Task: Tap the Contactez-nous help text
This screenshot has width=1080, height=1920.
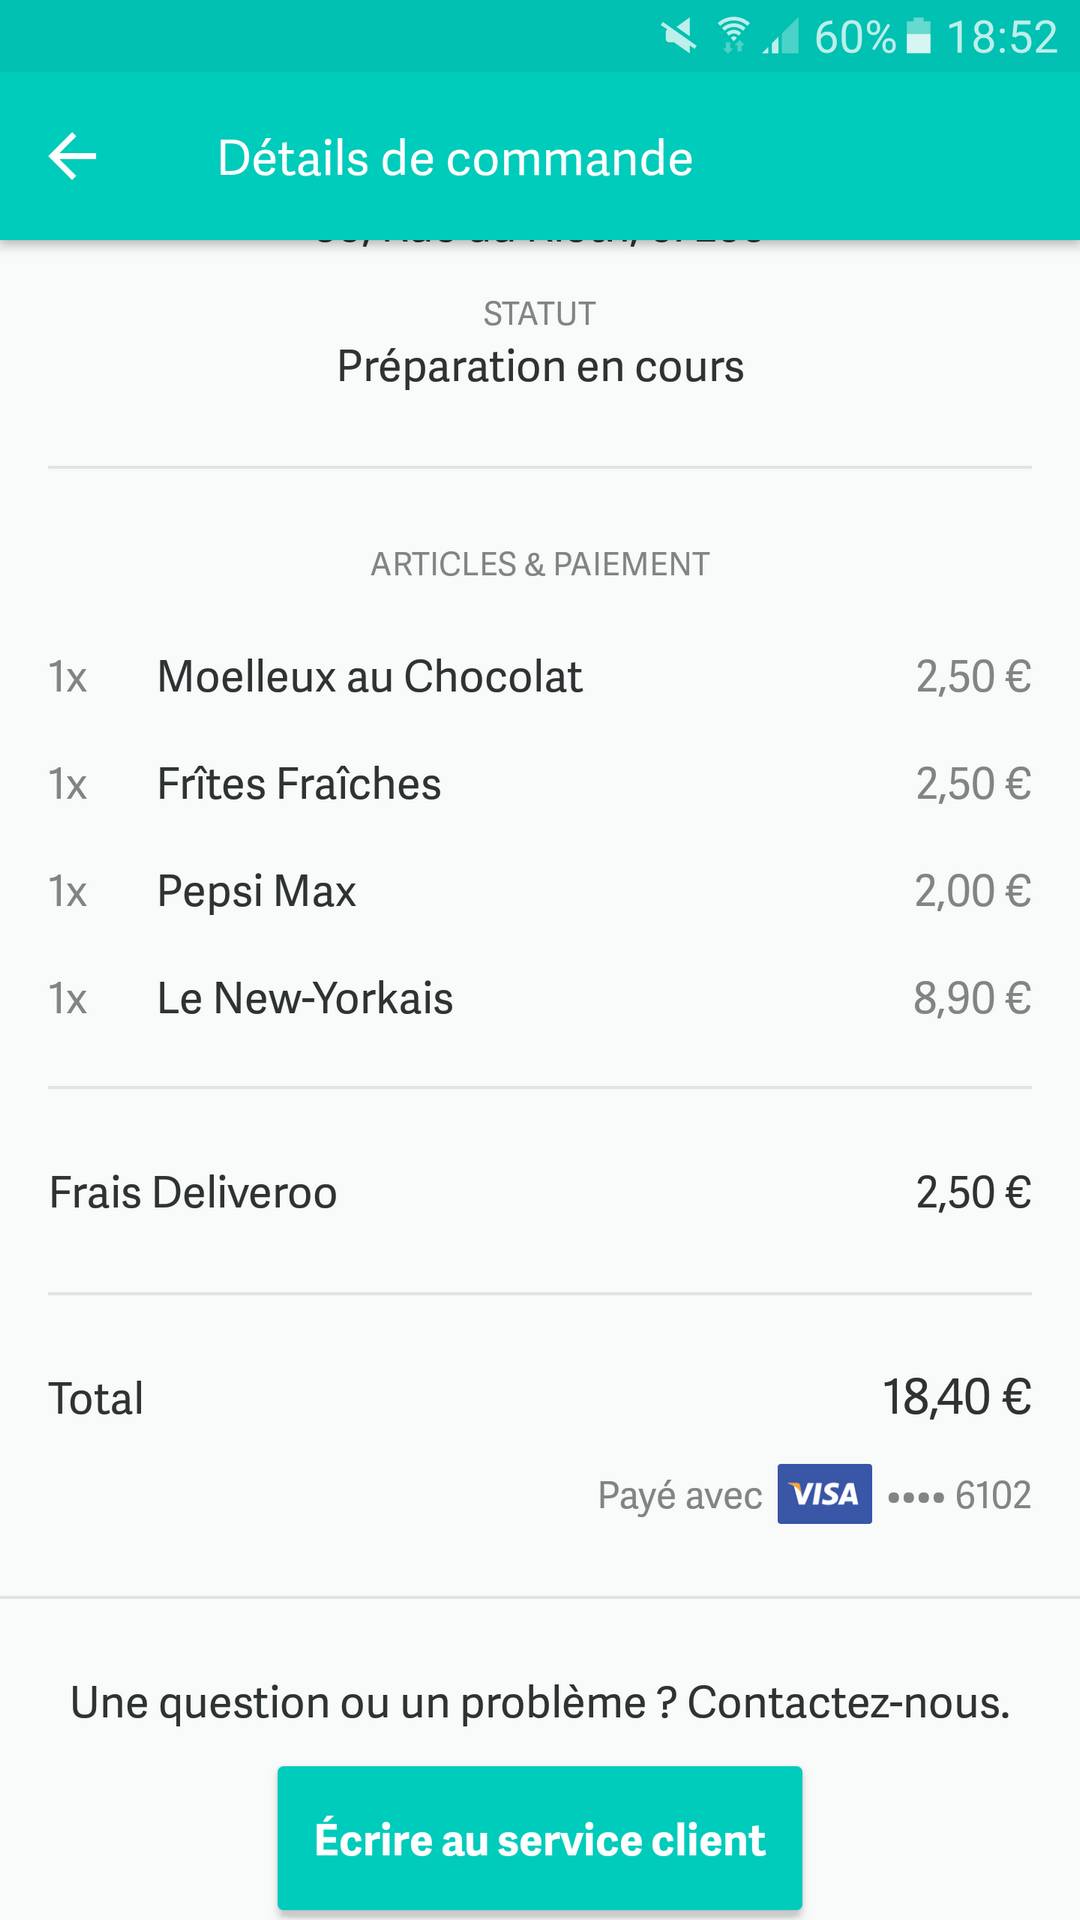Action: (x=540, y=1702)
